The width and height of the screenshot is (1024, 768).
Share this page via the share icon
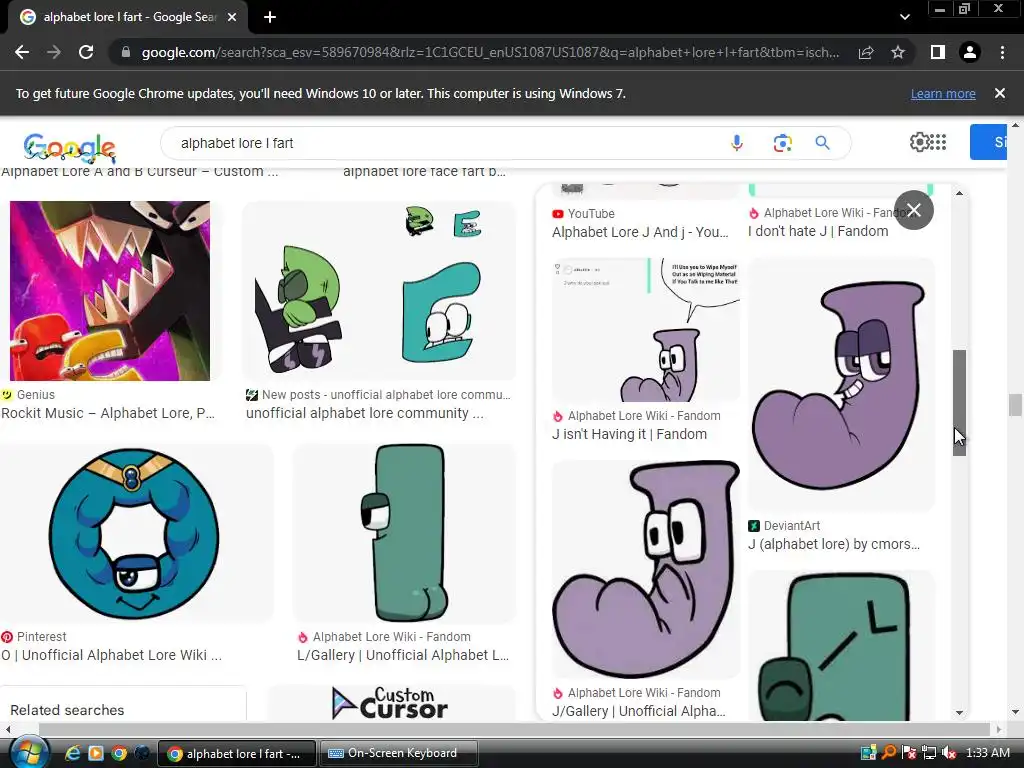pos(866,52)
